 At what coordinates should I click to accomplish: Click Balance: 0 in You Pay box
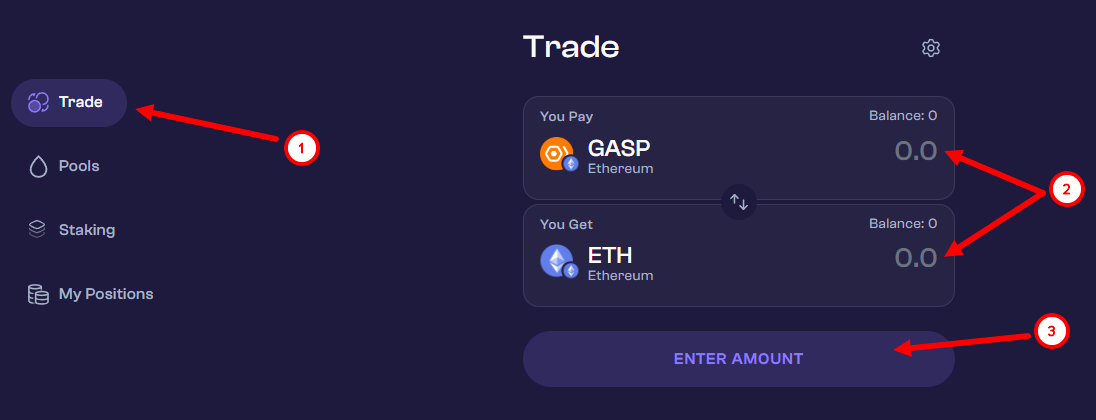[x=903, y=116]
